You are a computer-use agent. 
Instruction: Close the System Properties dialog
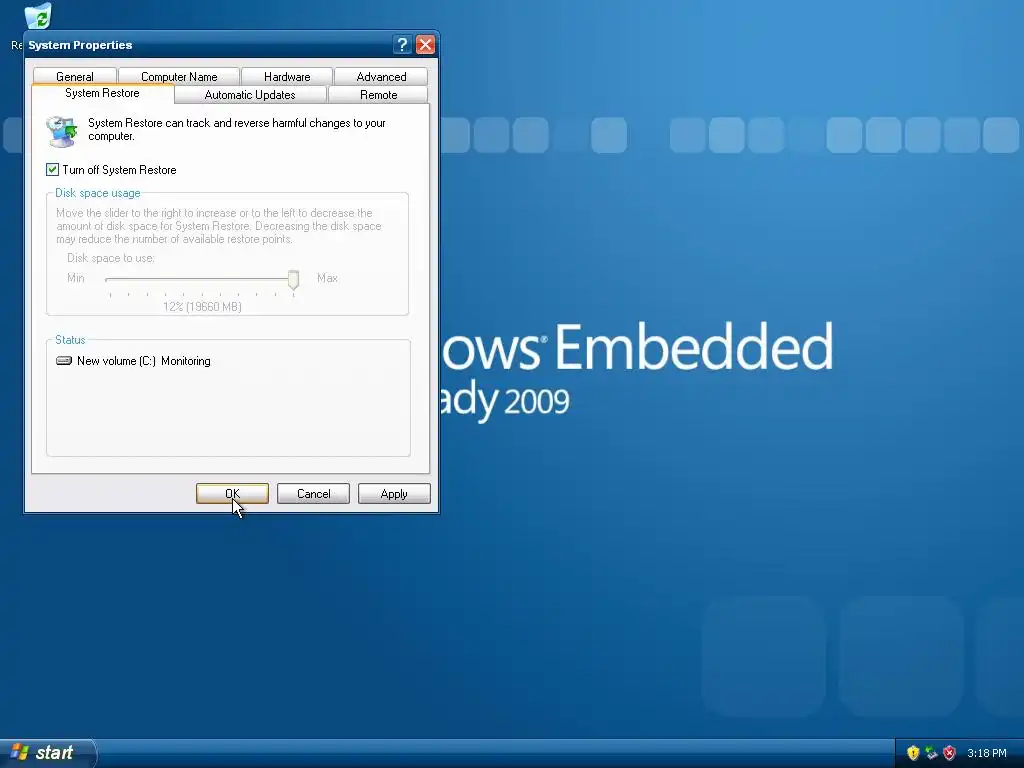point(425,44)
